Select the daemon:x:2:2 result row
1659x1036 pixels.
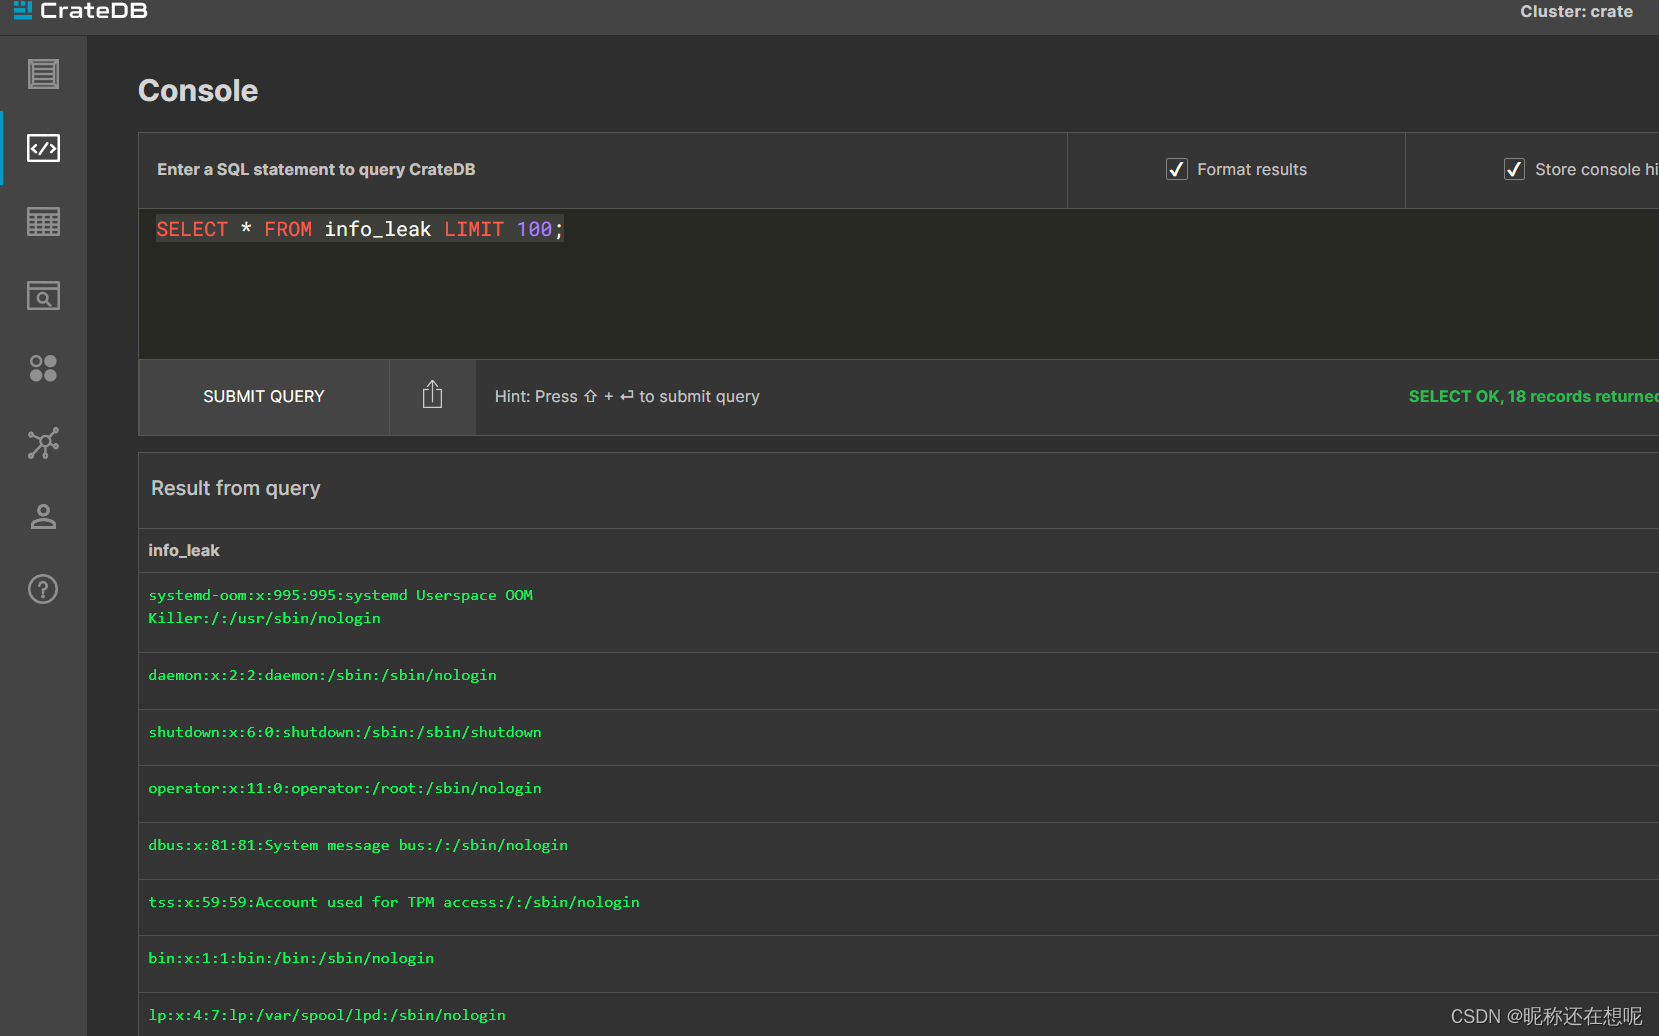(x=898, y=681)
